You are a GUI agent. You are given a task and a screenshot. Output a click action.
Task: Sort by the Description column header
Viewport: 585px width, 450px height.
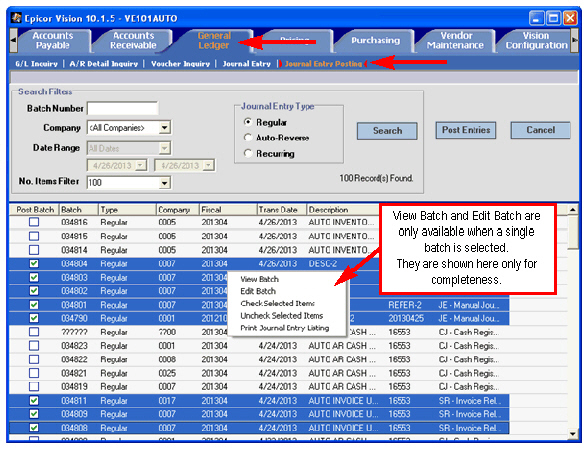click(342, 210)
